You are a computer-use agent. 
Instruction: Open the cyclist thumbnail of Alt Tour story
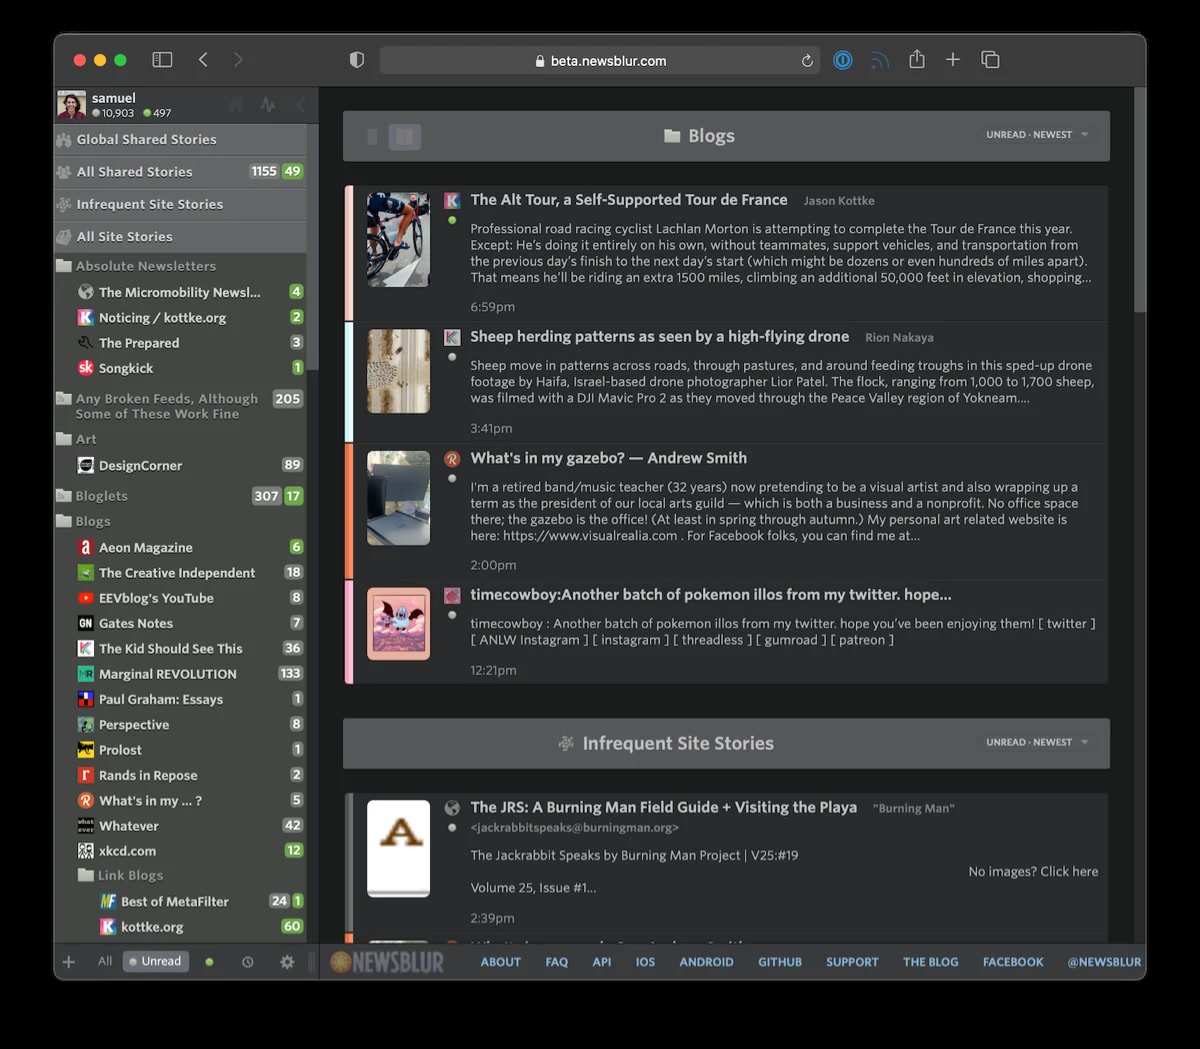pyautogui.click(x=398, y=240)
